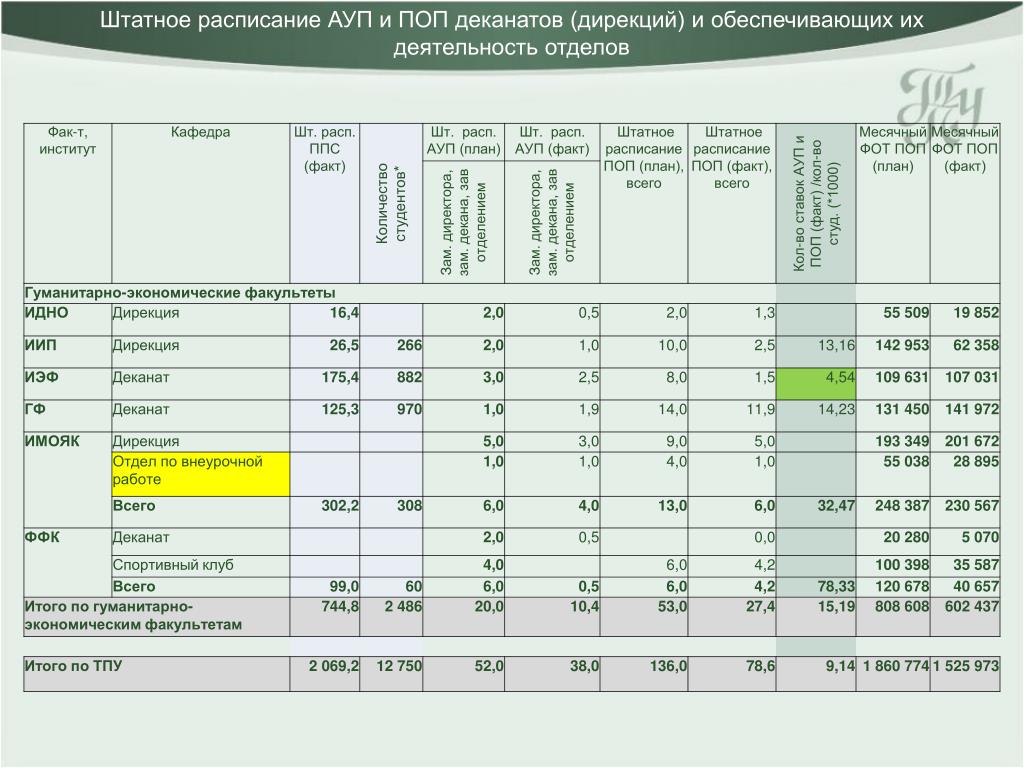The image size is (1024, 768).
Task: Click student count "970"
Action: (409, 409)
